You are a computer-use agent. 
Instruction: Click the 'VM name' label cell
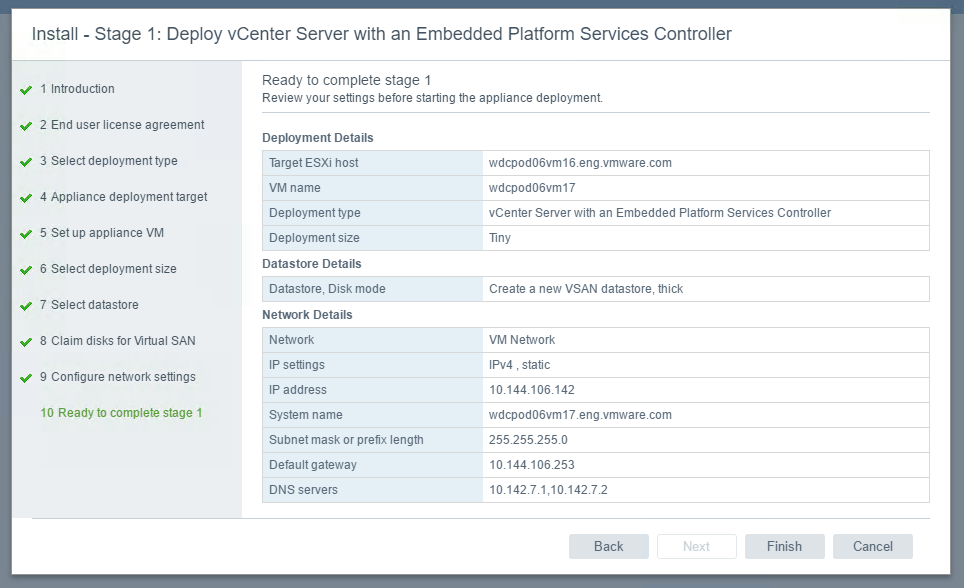point(373,188)
